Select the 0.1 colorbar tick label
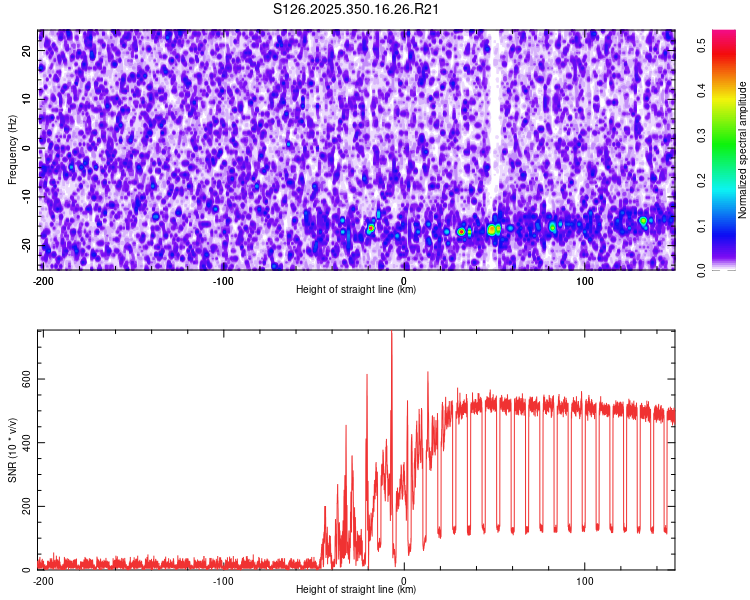The image size is (750, 600). pyautogui.click(x=702, y=225)
